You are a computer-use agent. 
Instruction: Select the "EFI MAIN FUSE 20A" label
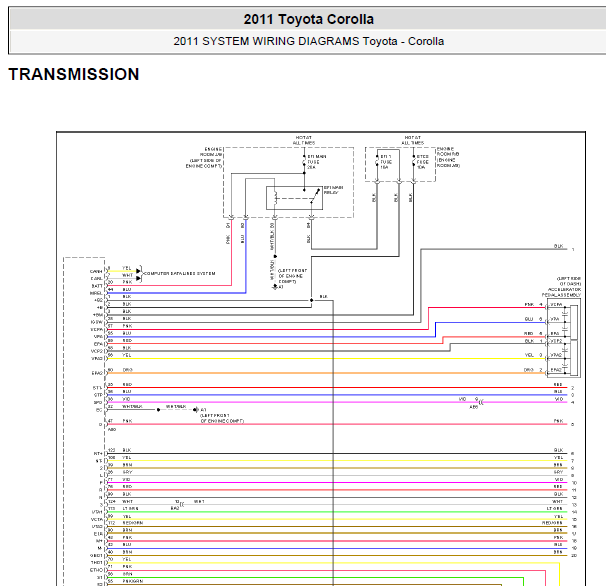317,162
